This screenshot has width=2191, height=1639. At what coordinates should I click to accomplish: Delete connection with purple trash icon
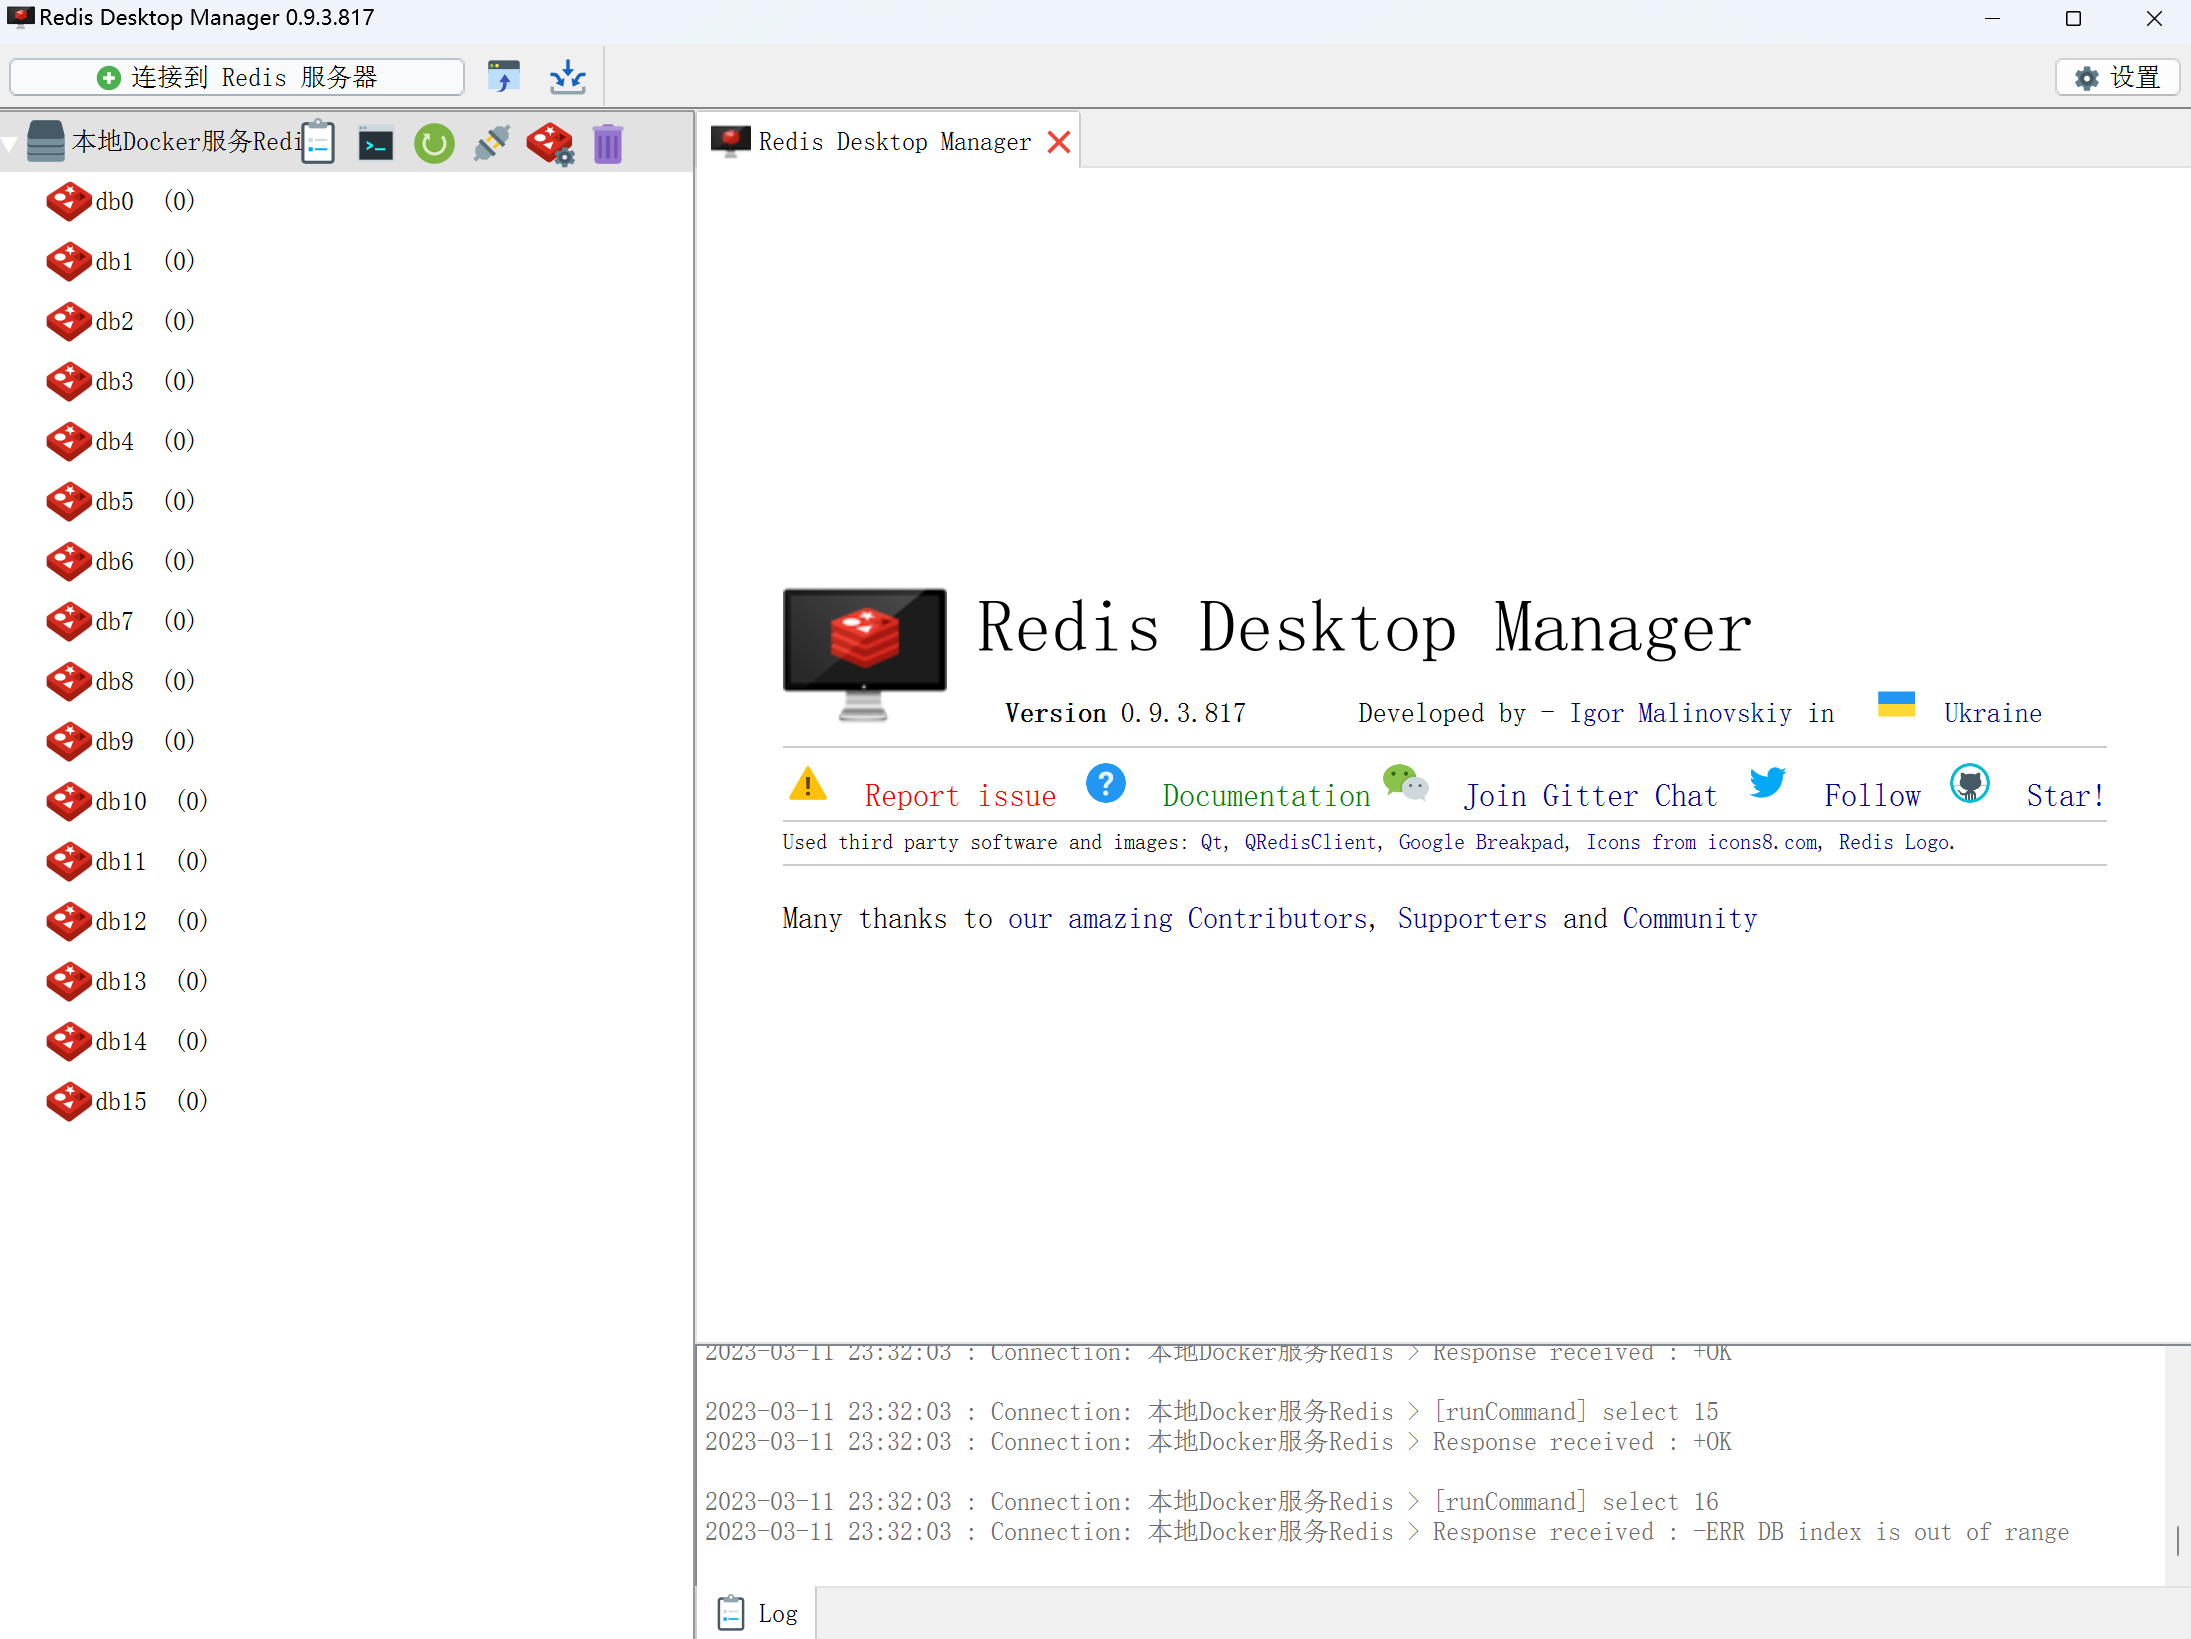coord(608,145)
